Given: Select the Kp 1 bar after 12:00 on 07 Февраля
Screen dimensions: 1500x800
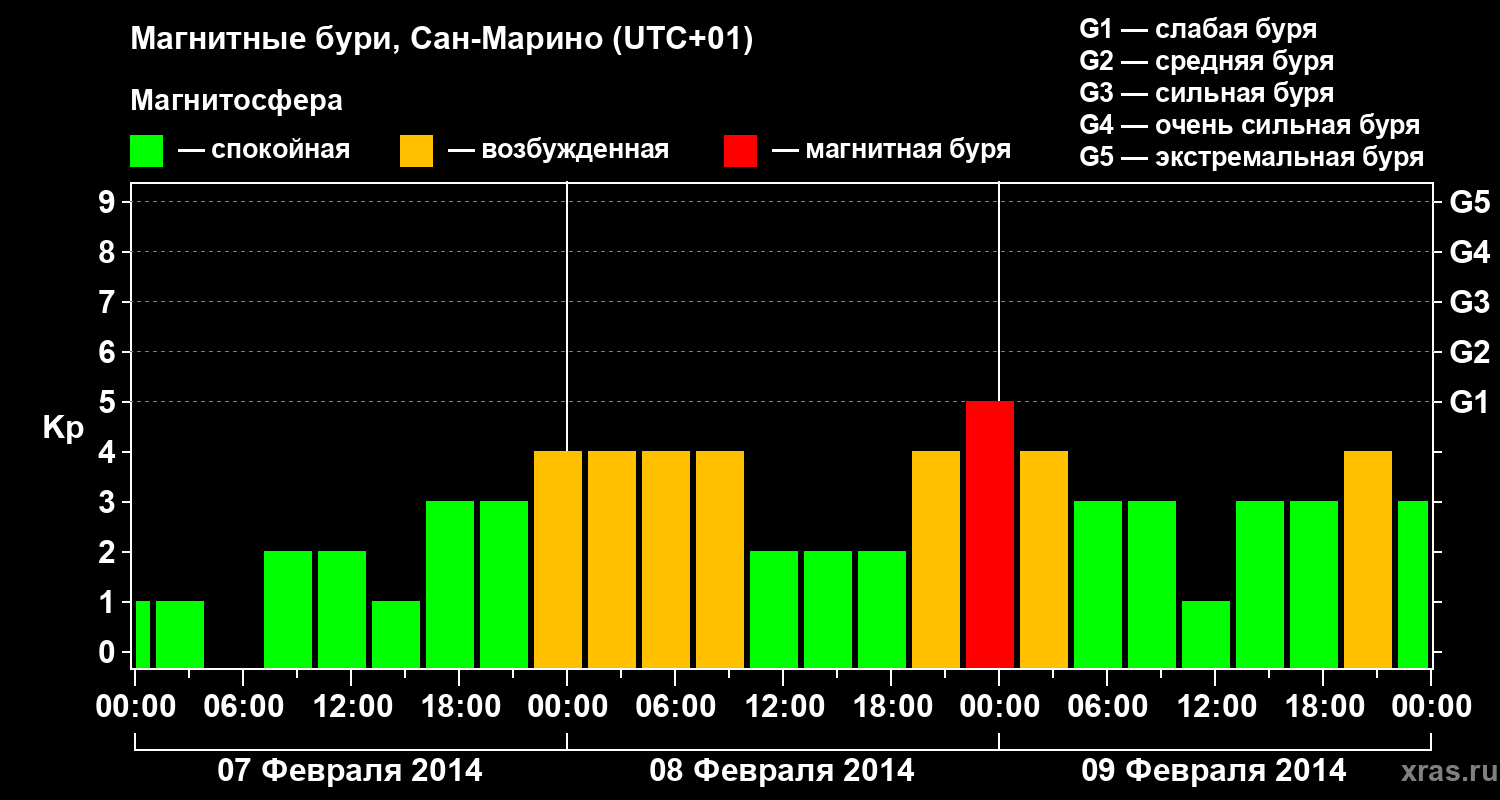Looking at the screenshot, I should coord(396,634).
